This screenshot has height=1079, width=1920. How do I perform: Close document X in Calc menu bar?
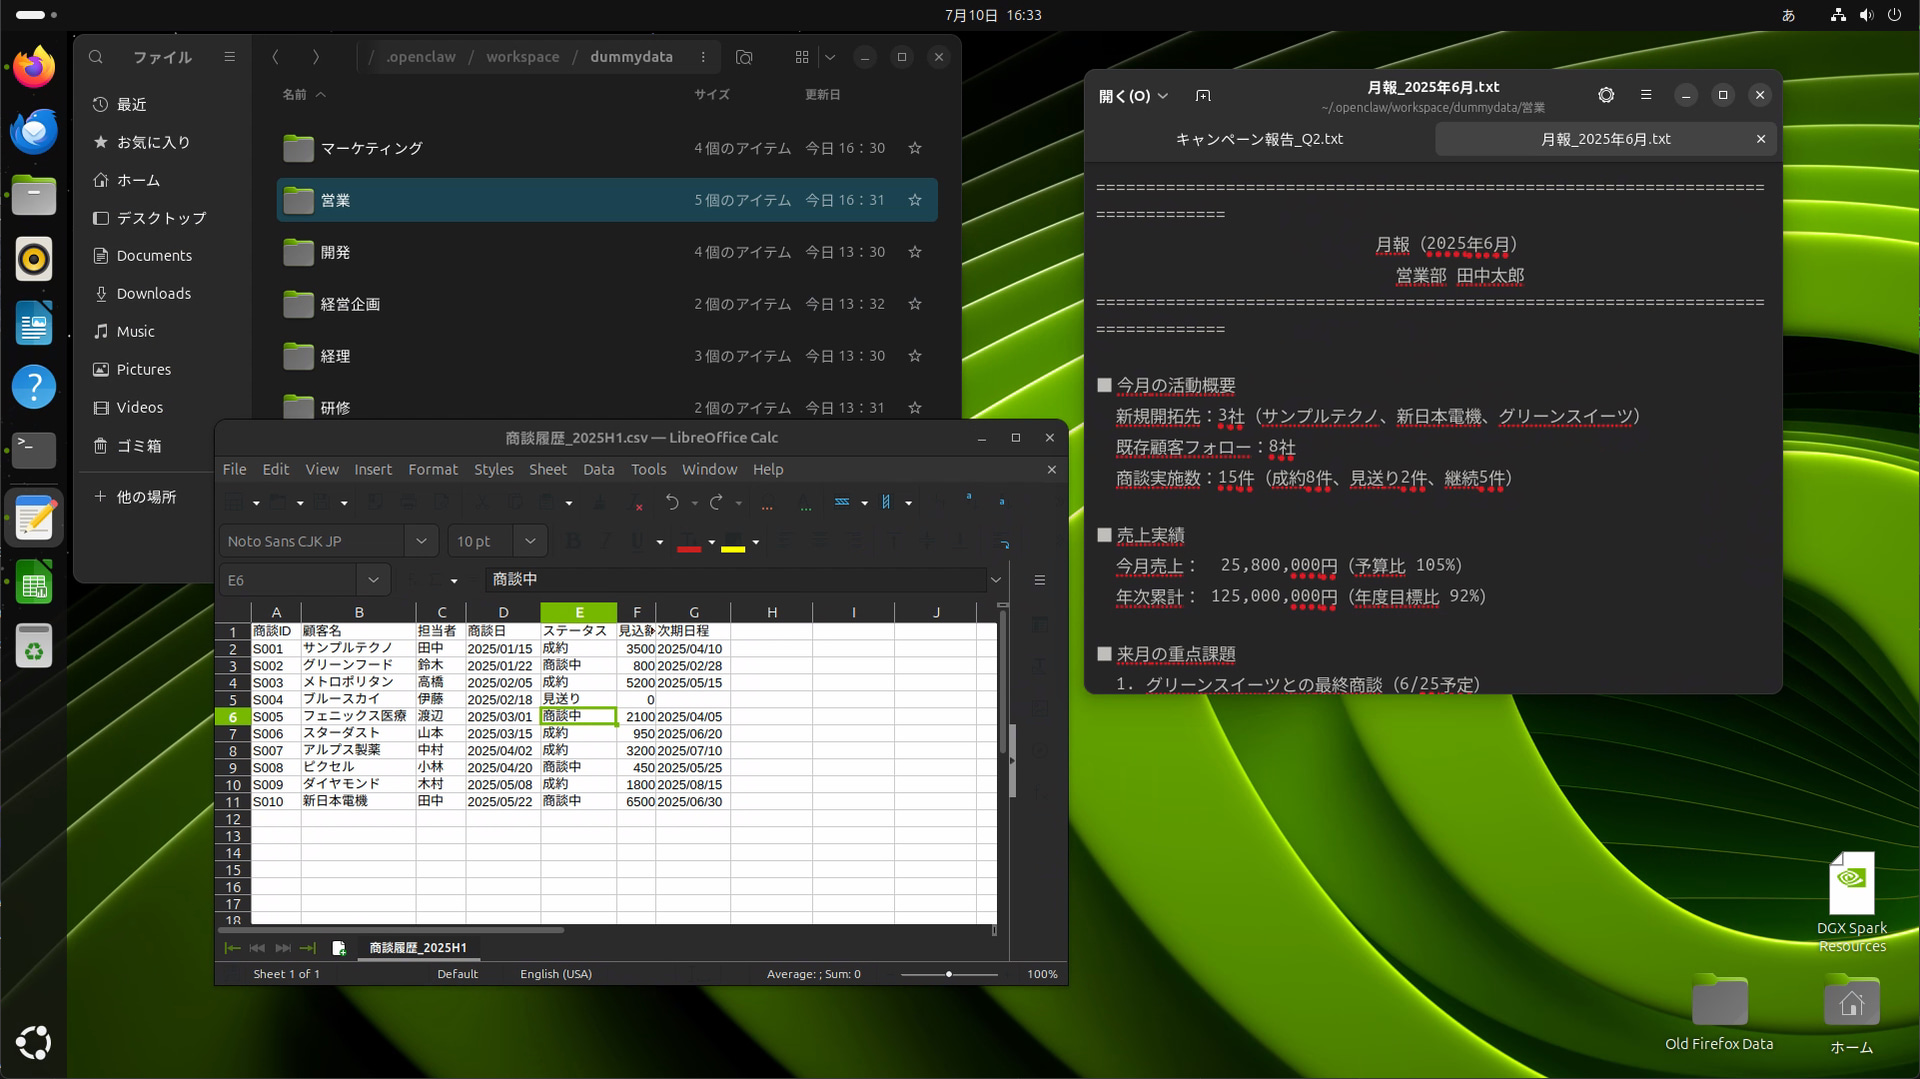[1051, 469]
